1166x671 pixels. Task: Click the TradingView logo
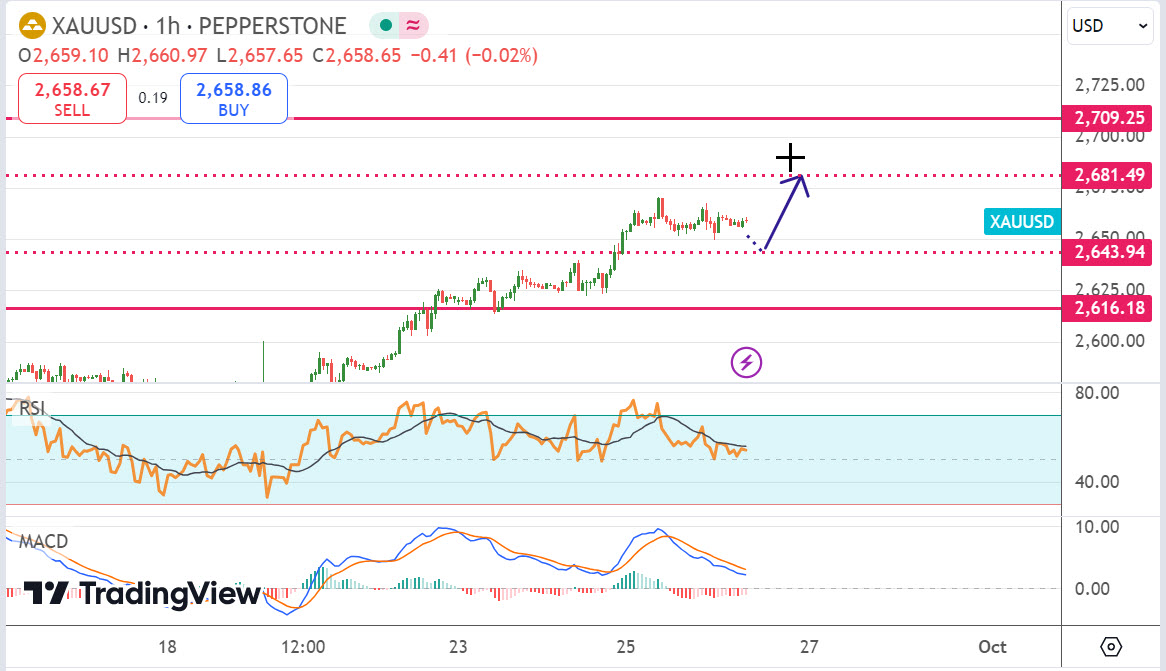click(x=141, y=594)
